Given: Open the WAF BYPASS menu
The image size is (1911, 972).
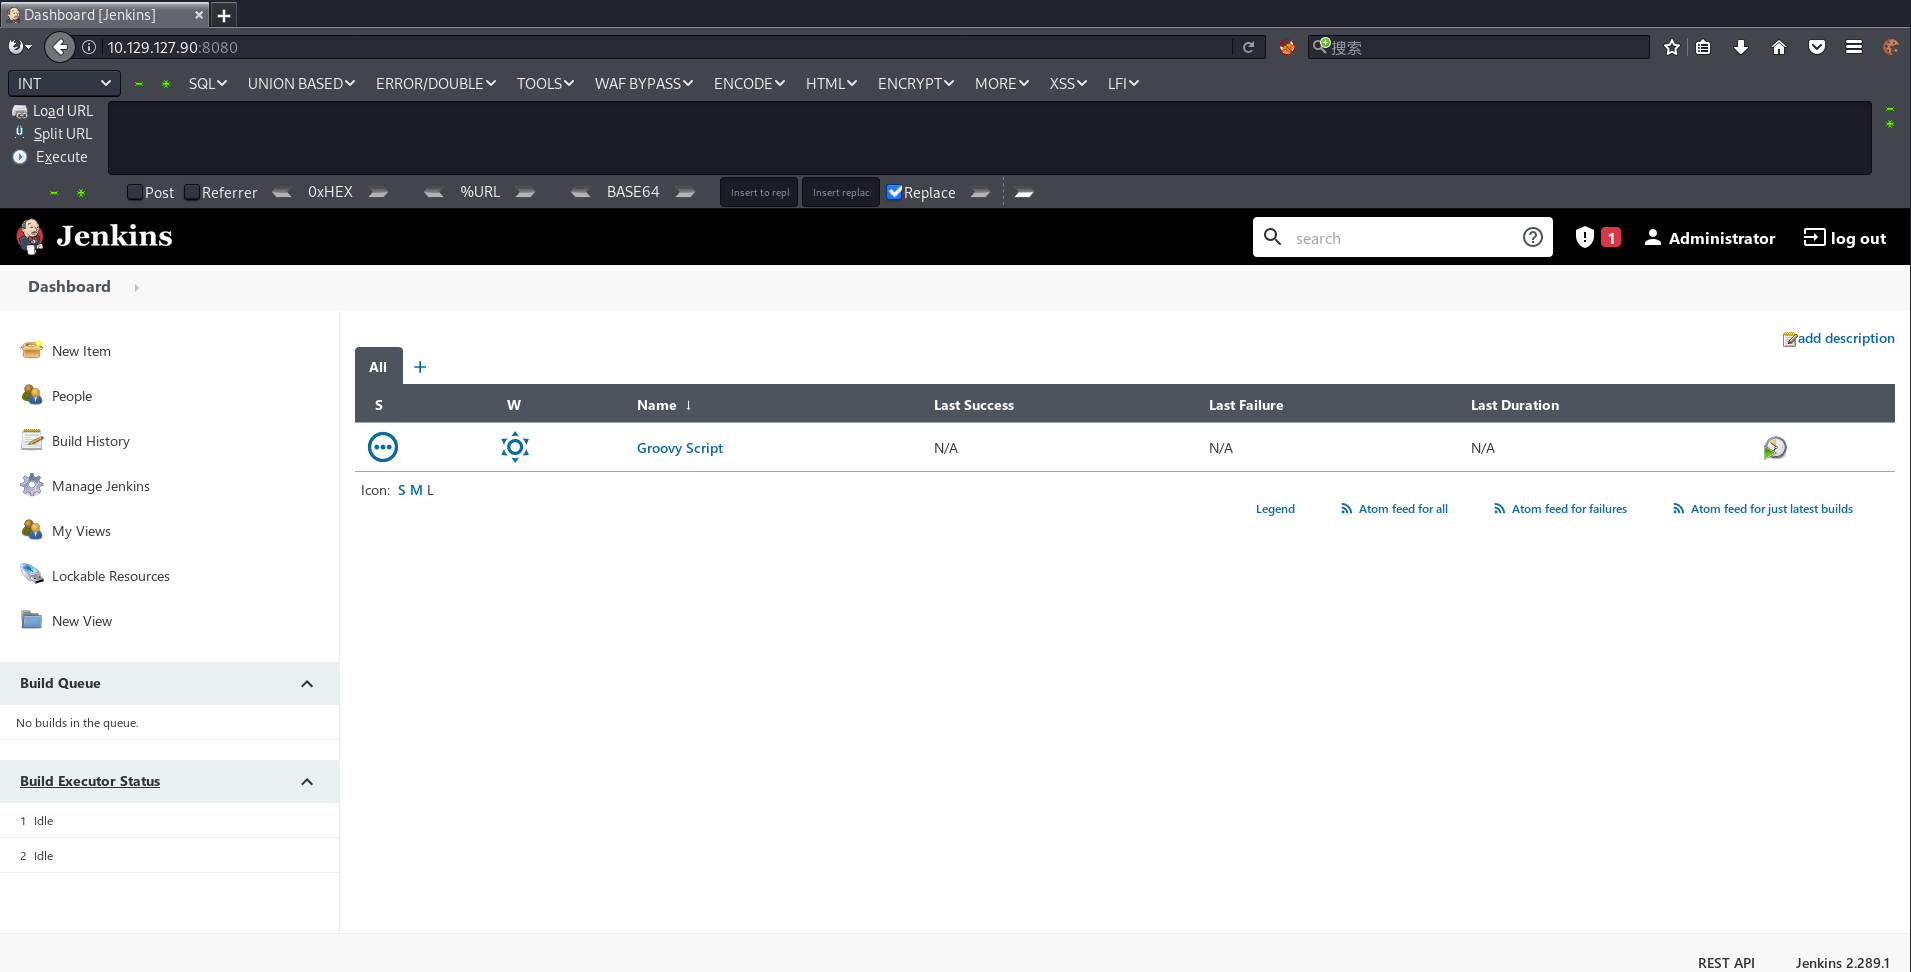Looking at the screenshot, I should point(643,84).
